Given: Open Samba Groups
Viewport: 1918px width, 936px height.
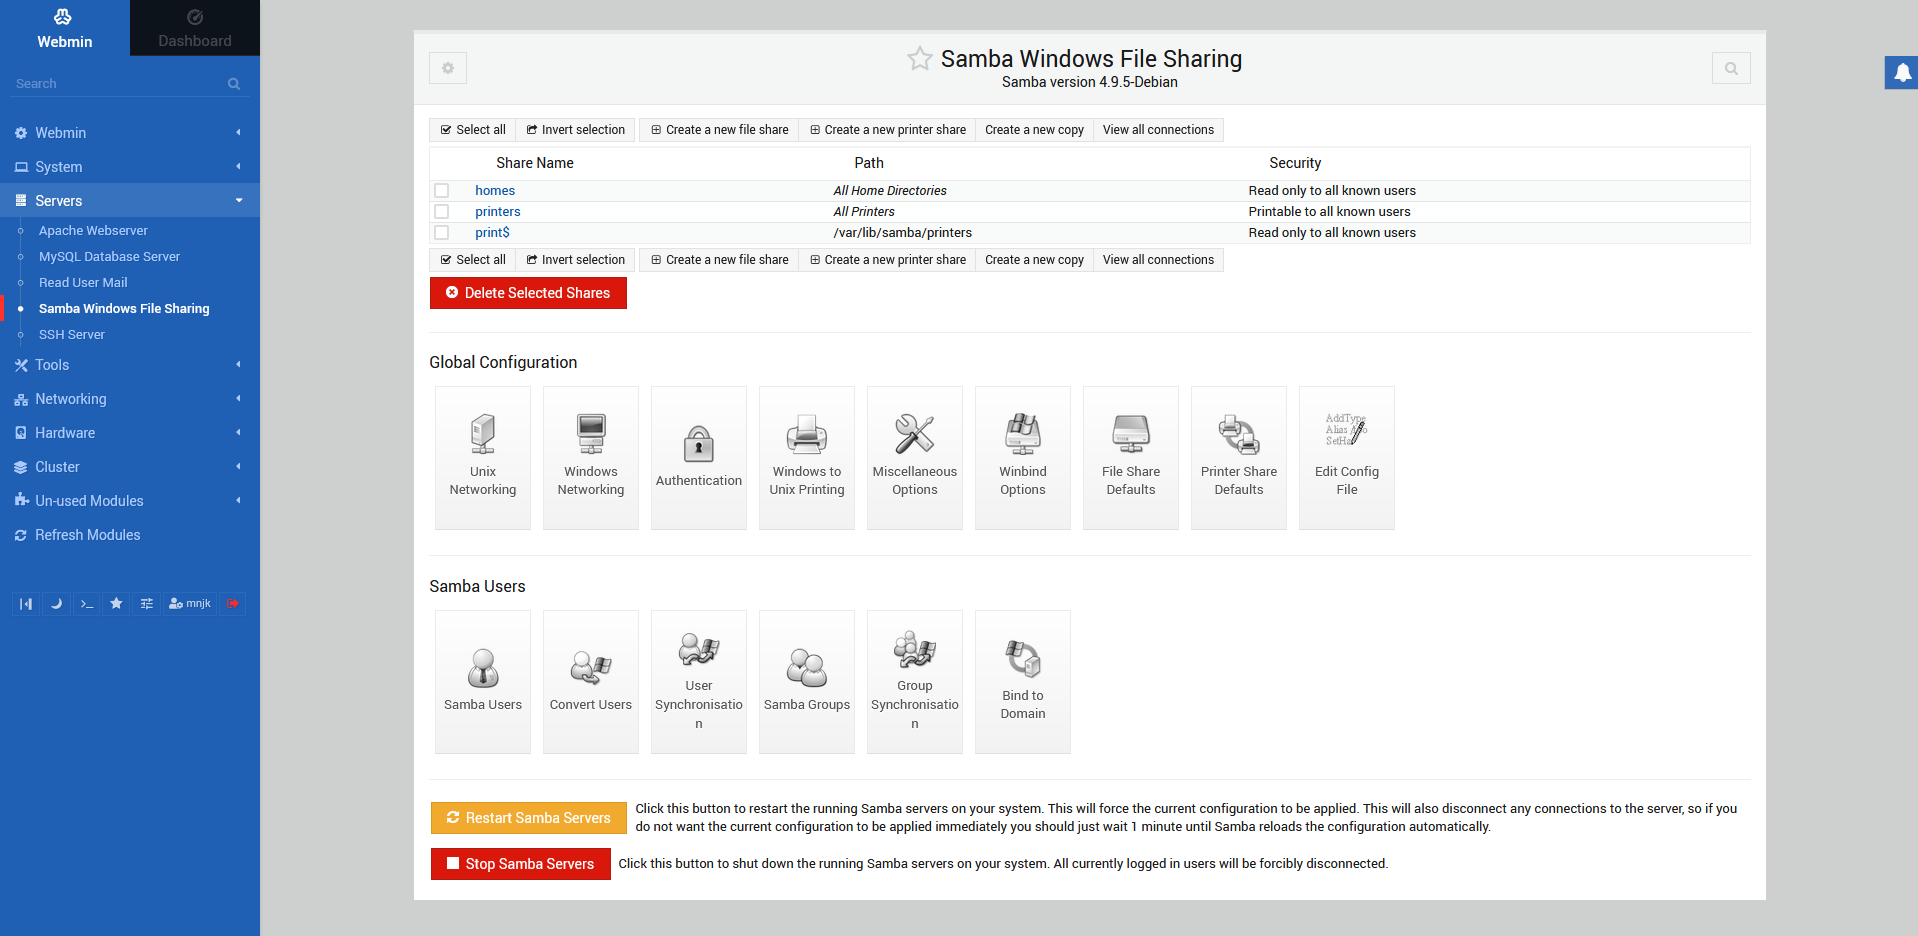Looking at the screenshot, I should (x=807, y=681).
